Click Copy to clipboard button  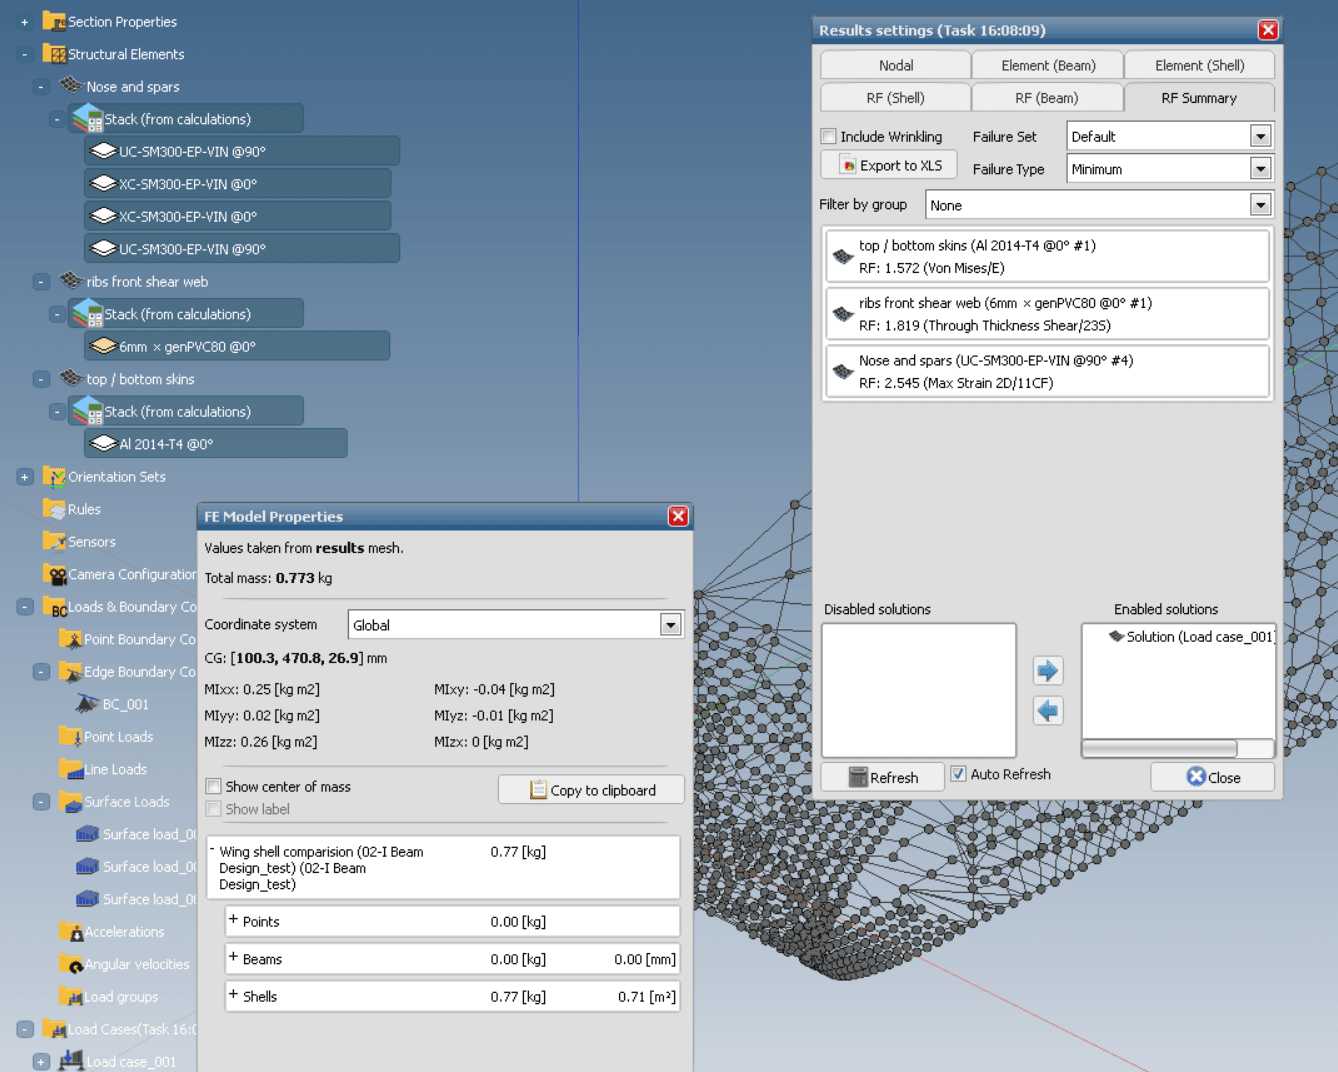point(591,790)
